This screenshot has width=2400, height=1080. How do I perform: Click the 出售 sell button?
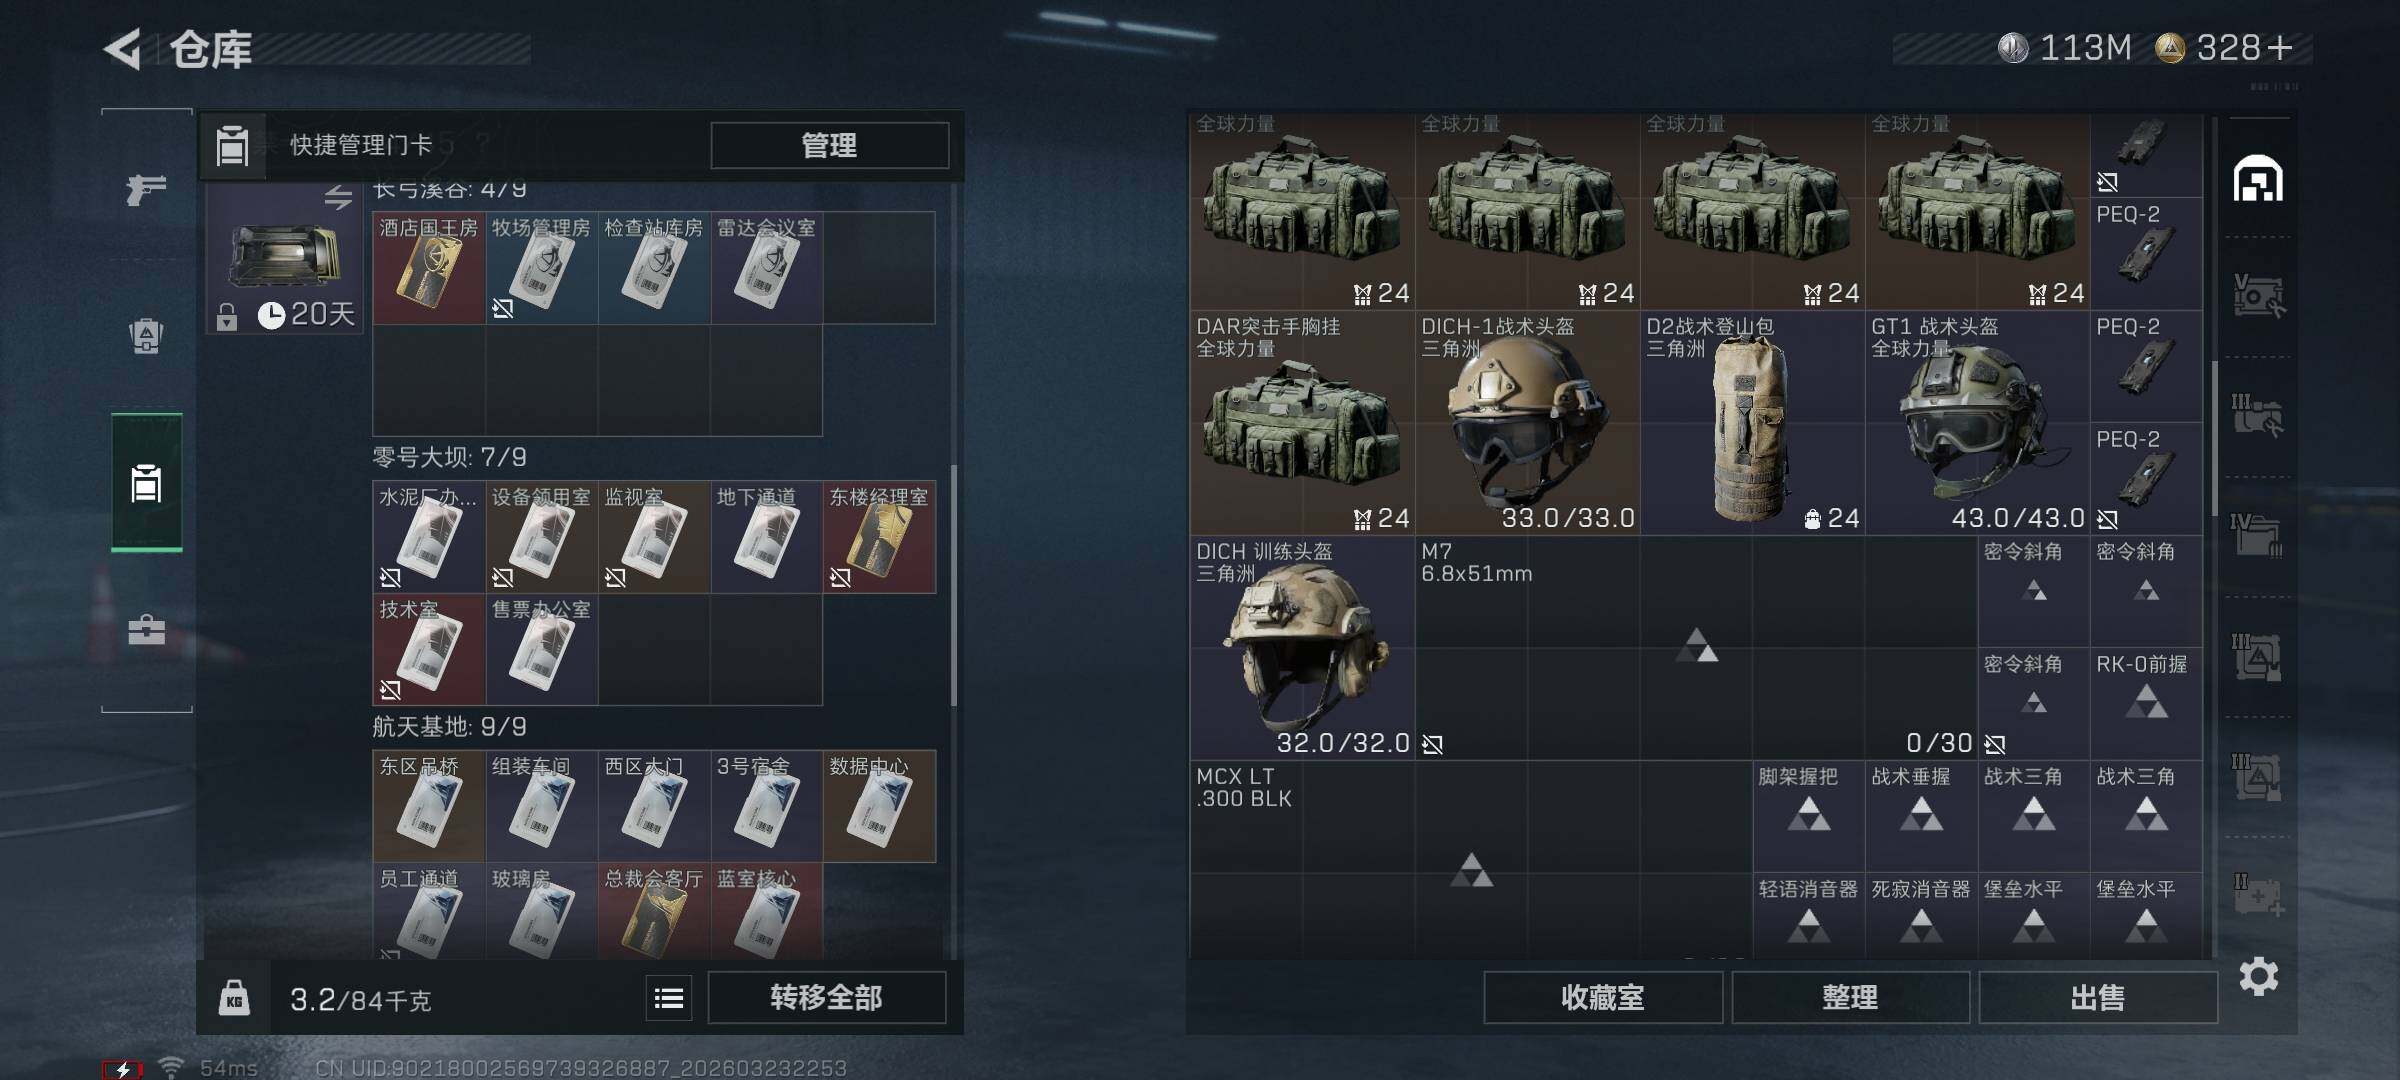click(2097, 998)
